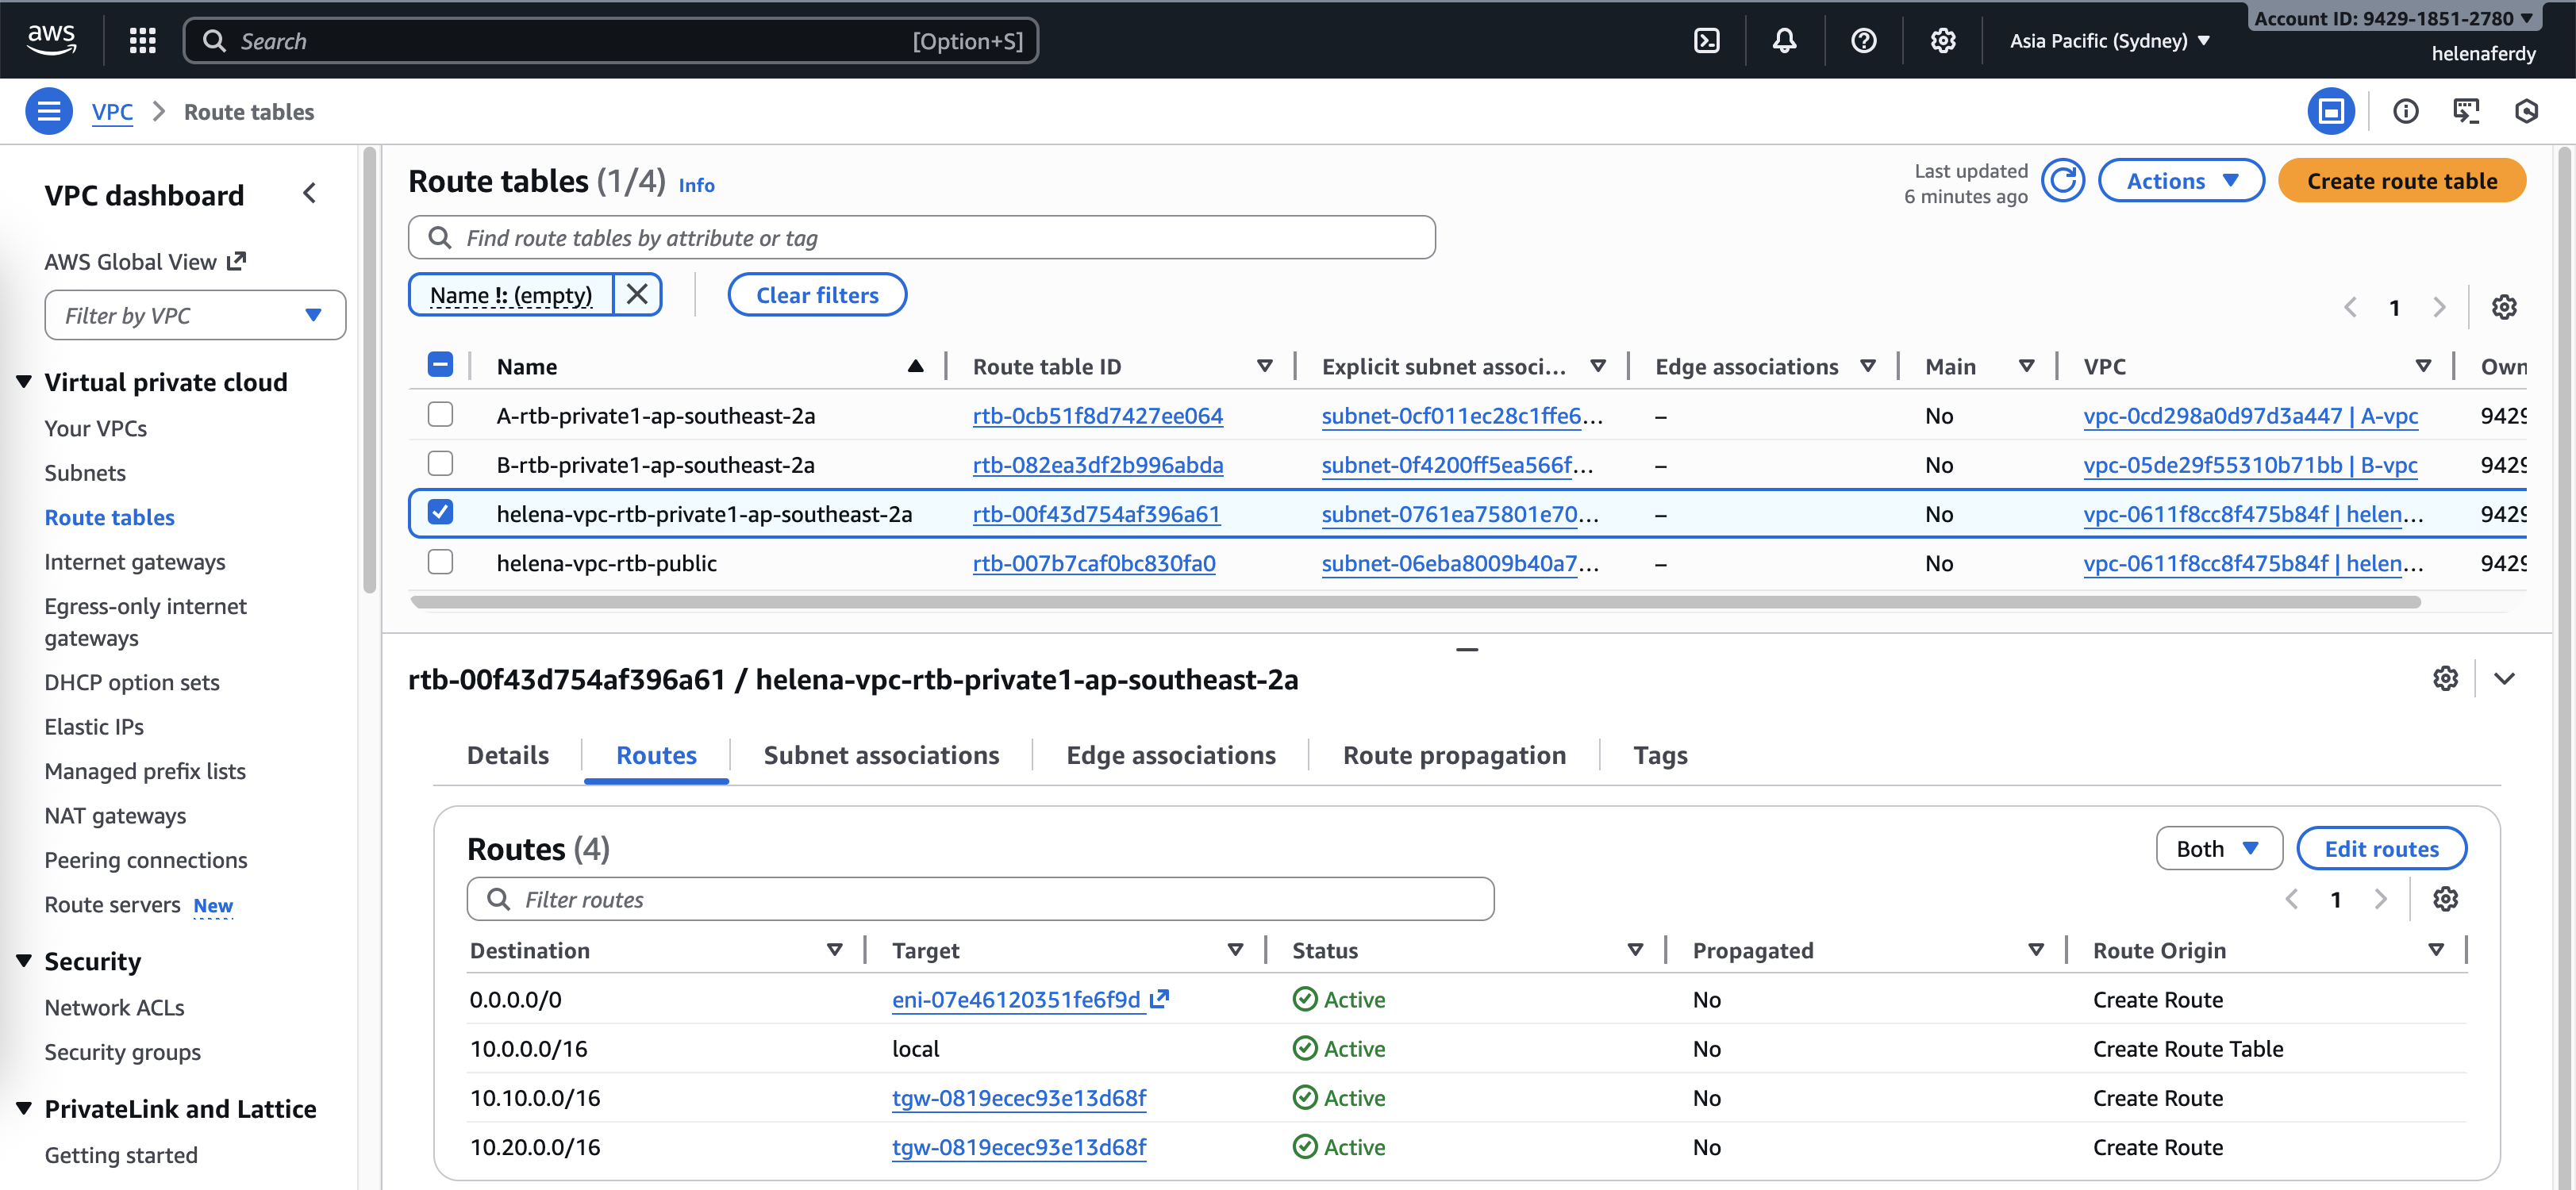Open the tgw-0819ecec93e13d68f link for 10.10.0.0/16
This screenshot has height=1190, width=2576.
pyautogui.click(x=1018, y=1098)
